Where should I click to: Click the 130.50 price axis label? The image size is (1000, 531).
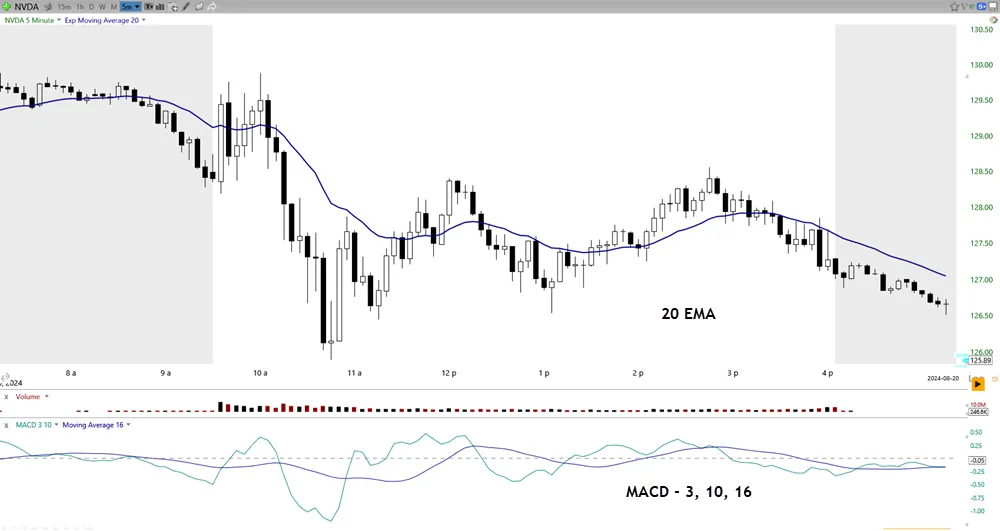click(982, 29)
